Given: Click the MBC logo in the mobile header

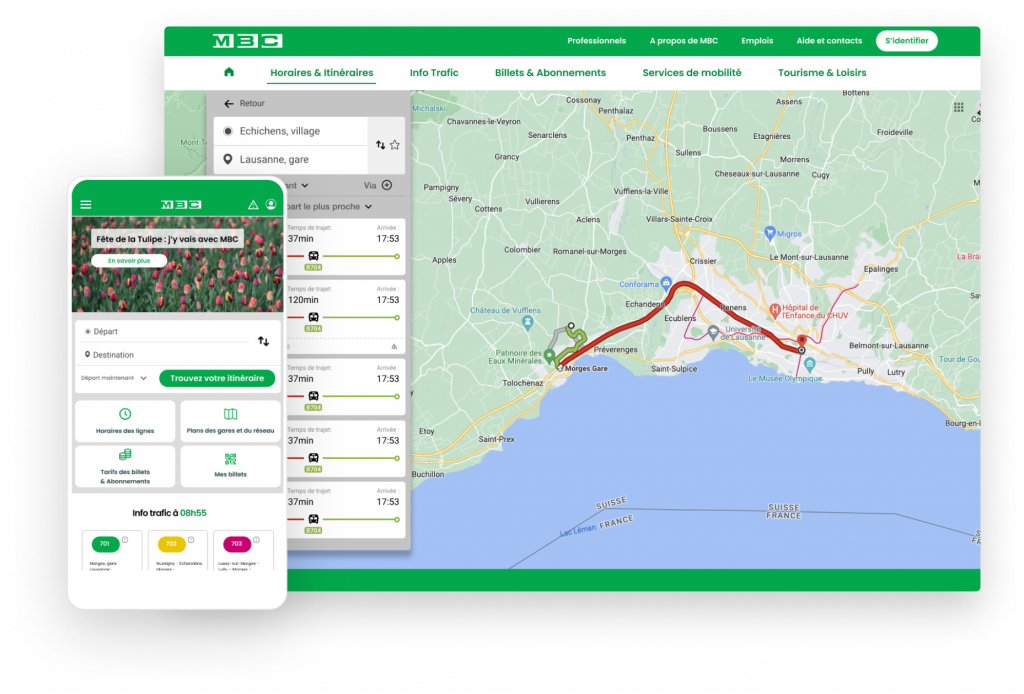Looking at the screenshot, I should point(181,205).
